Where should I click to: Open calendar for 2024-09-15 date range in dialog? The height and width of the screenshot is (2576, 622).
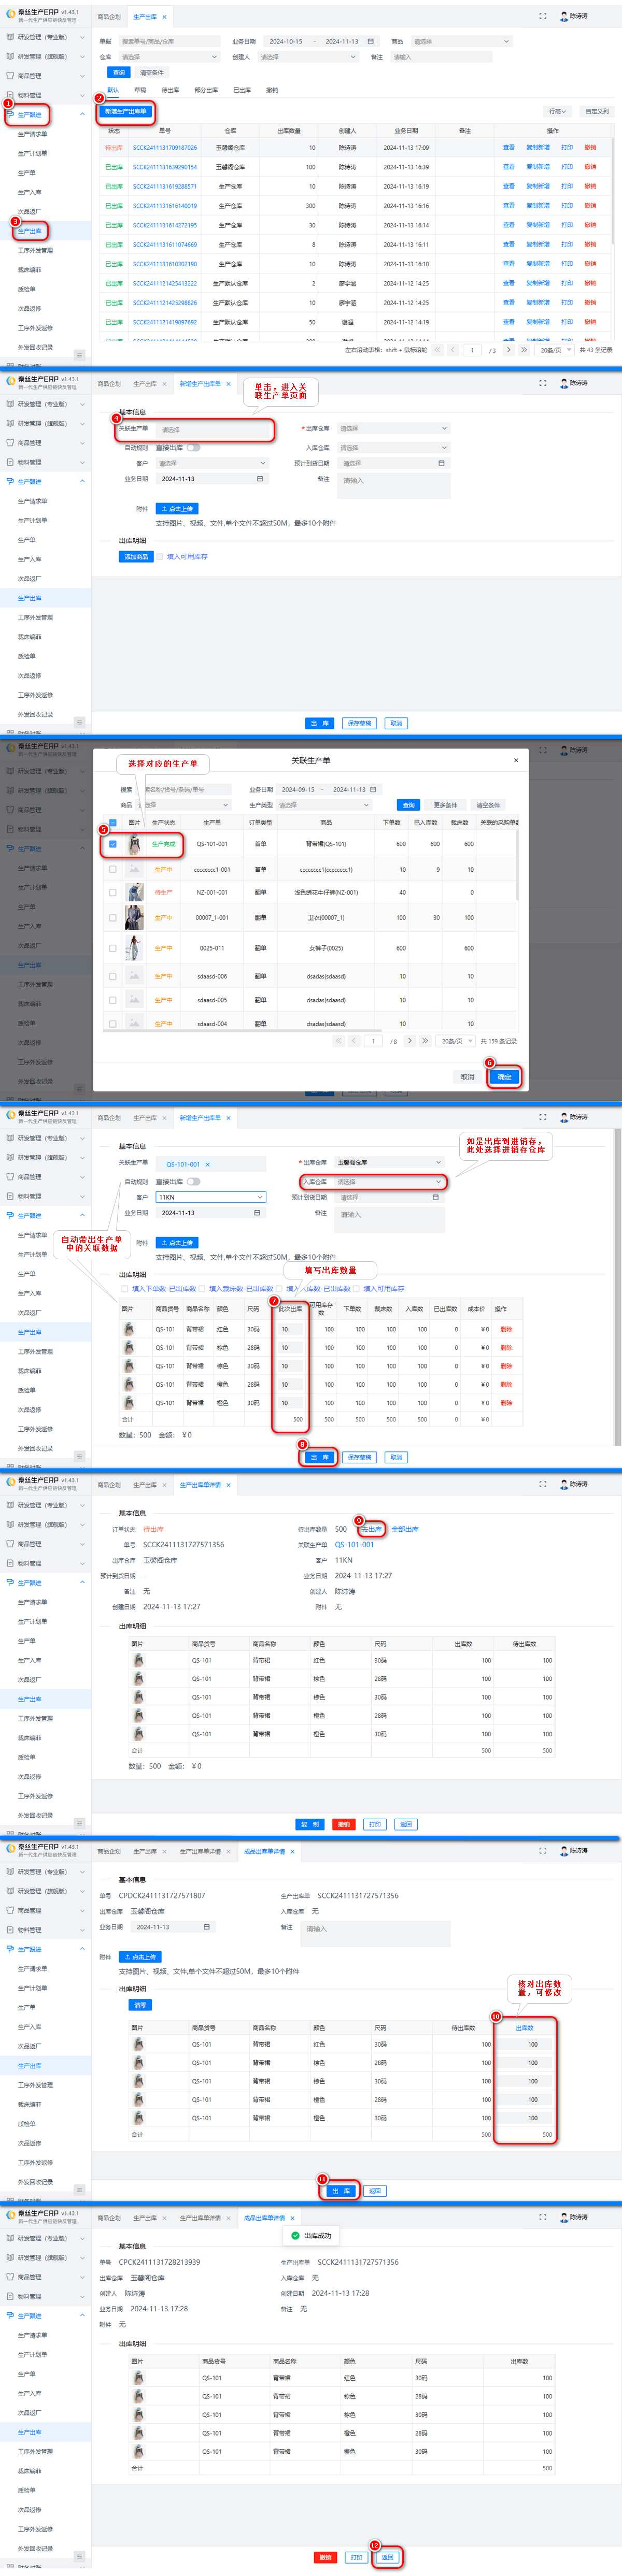tap(373, 789)
